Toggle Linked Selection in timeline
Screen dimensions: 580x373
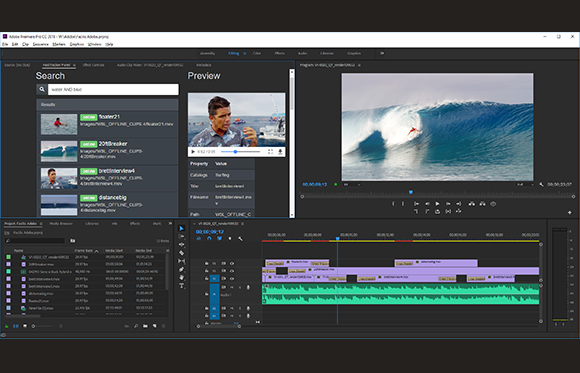pyautogui.click(x=219, y=239)
